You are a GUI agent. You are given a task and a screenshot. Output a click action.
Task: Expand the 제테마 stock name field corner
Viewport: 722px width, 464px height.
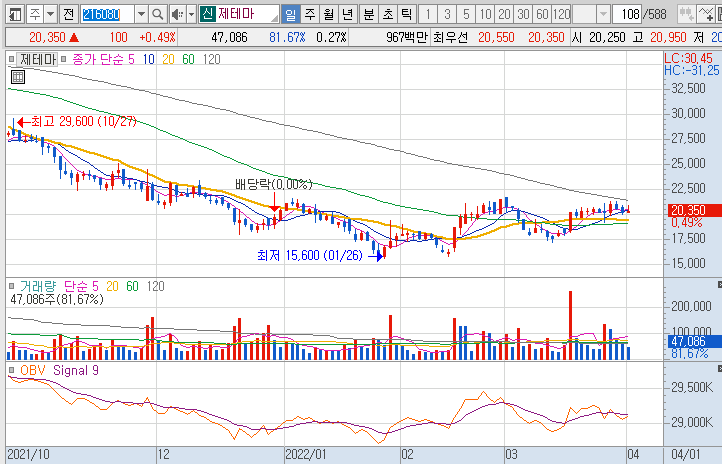[x=274, y=18]
